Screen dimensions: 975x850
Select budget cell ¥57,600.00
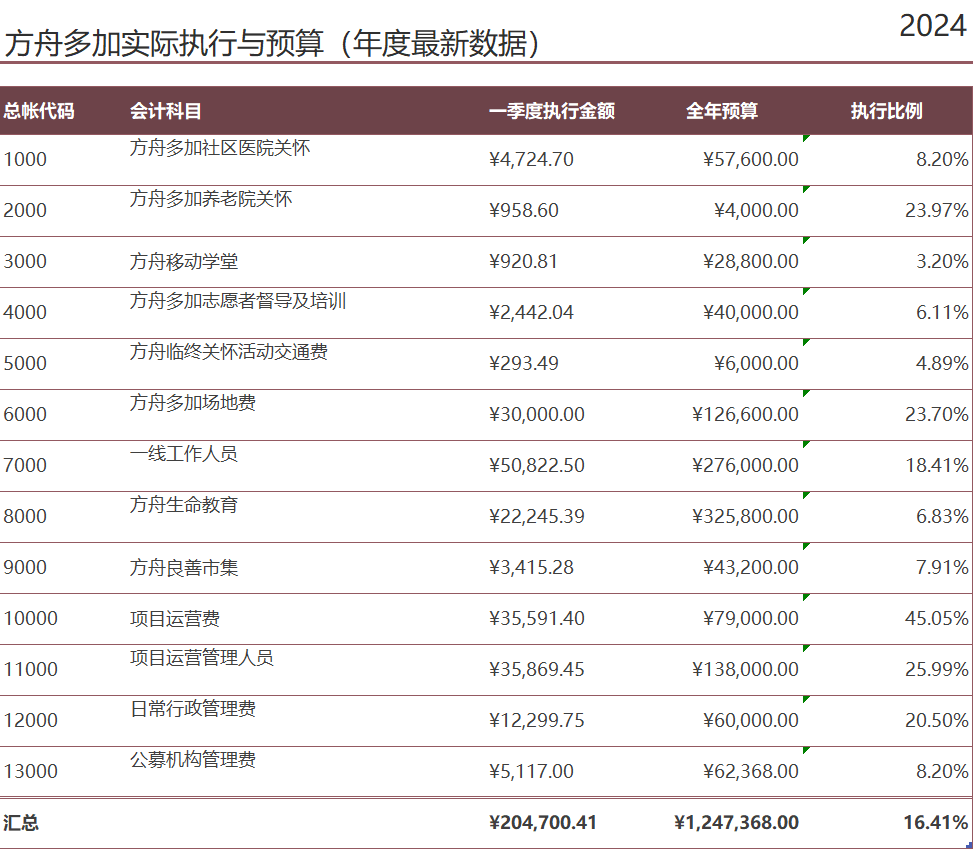click(x=751, y=159)
